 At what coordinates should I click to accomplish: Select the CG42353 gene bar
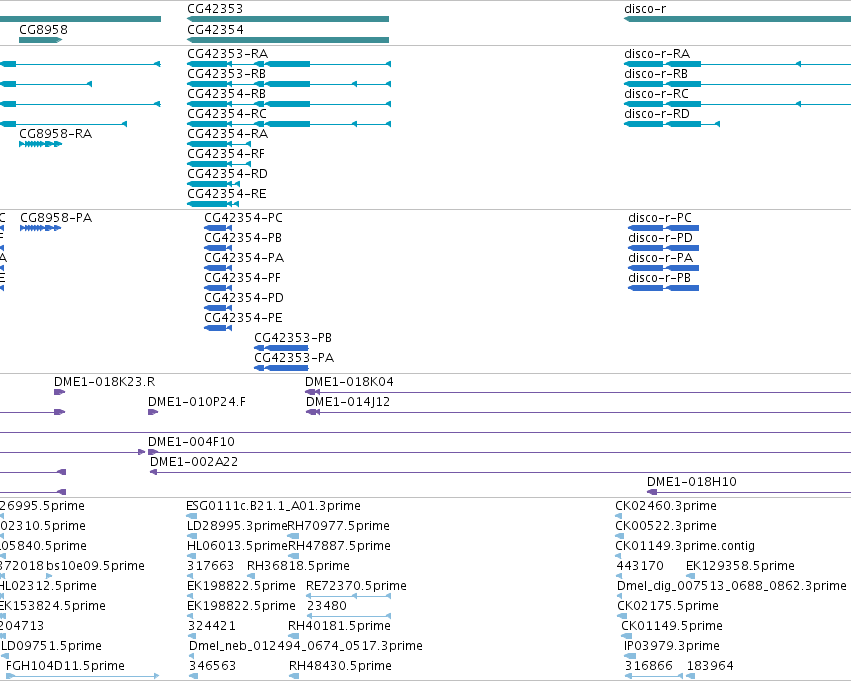tap(288, 19)
